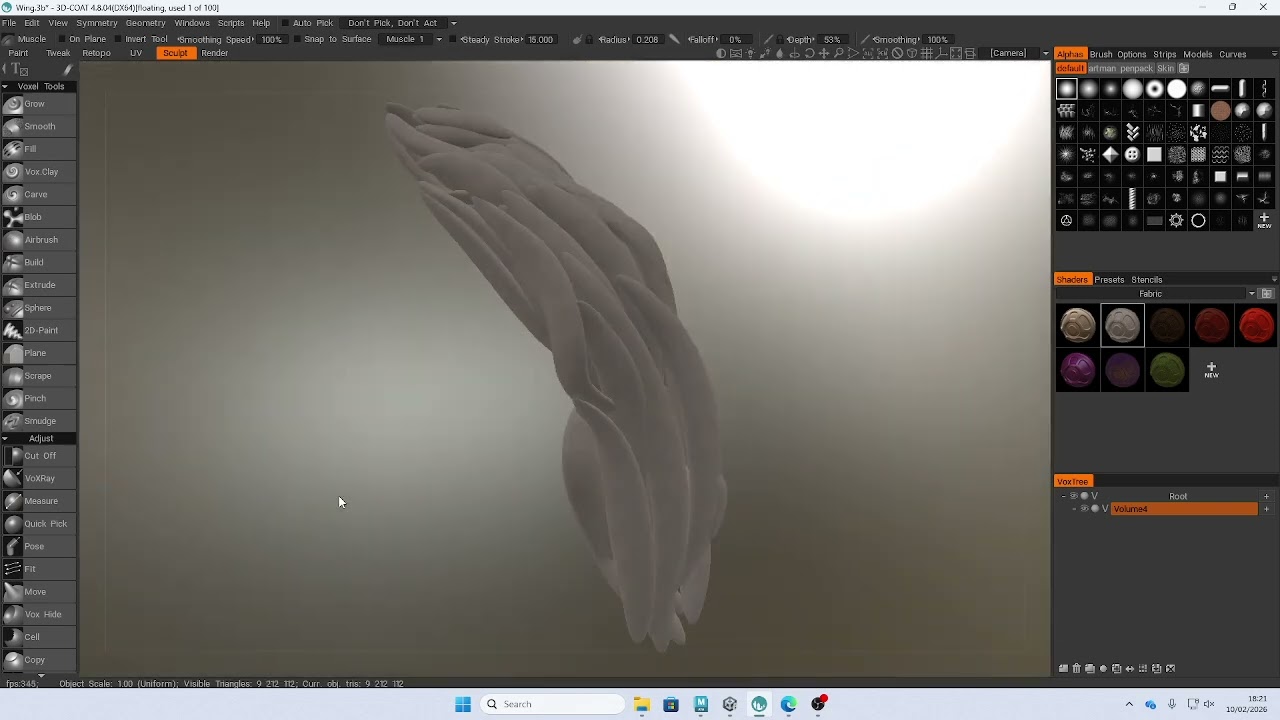This screenshot has height=720, width=1280.
Task: Select the Plane tool
Action: pyautogui.click(x=38, y=353)
